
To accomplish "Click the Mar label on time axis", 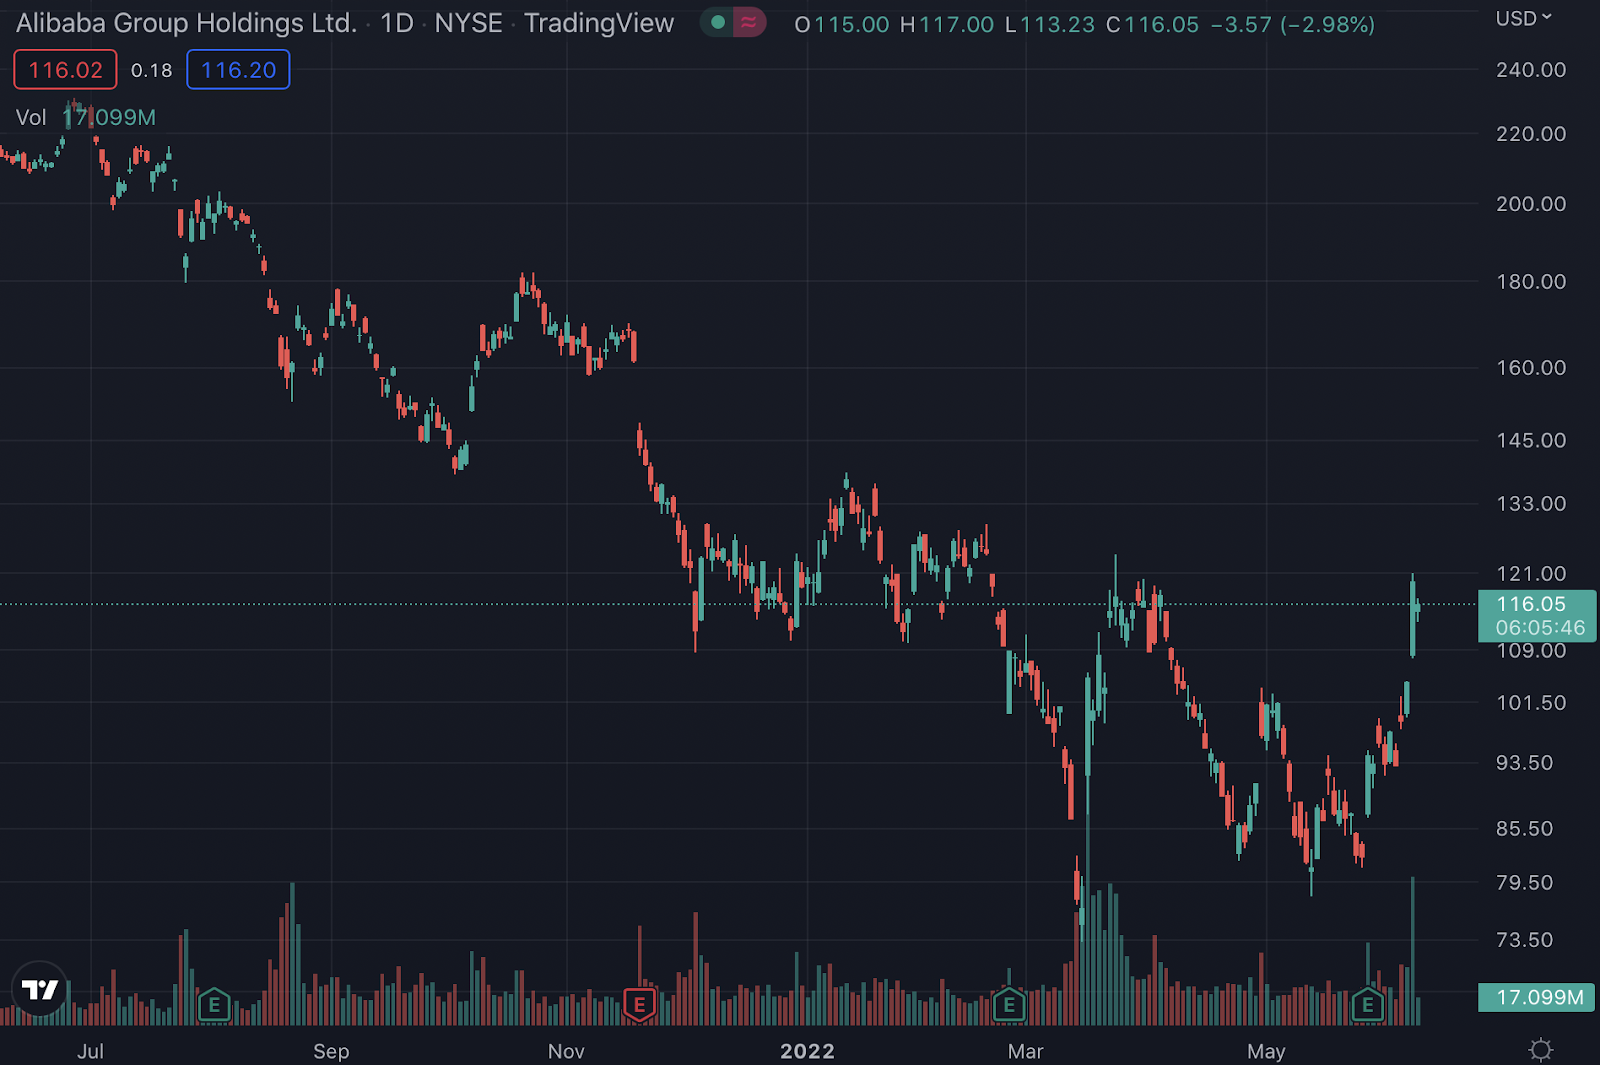I will [1025, 1051].
